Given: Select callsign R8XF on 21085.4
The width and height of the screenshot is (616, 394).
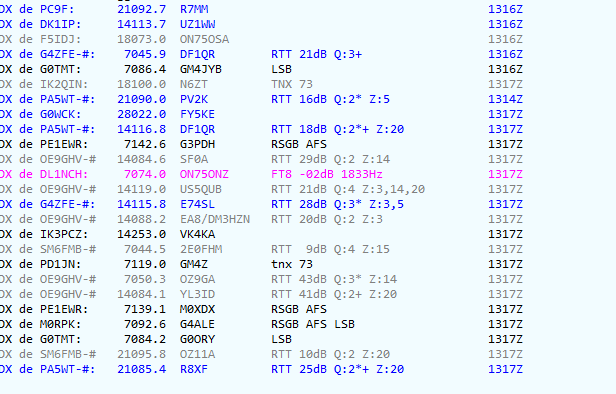Looking at the screenshot, I should coord(194,369).
